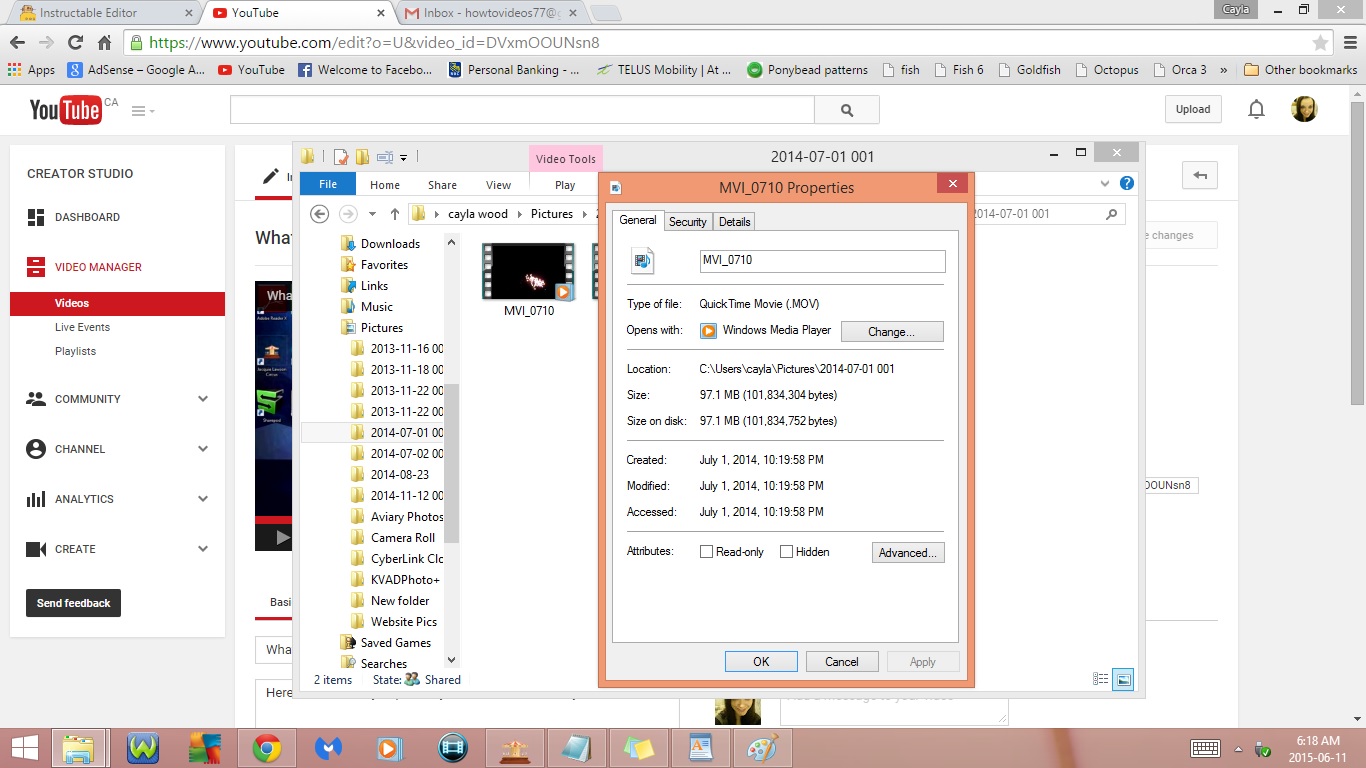Viewport: 1366px width, 768px height.
Task: Expand the Community section in Creator Studio
Action: [x=203, y=399]
